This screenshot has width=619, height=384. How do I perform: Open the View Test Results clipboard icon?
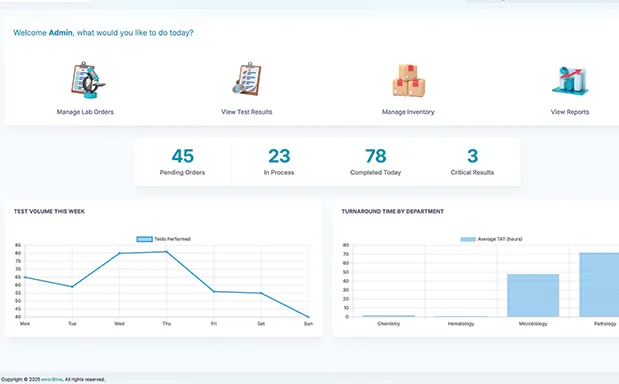pos(247,79)
